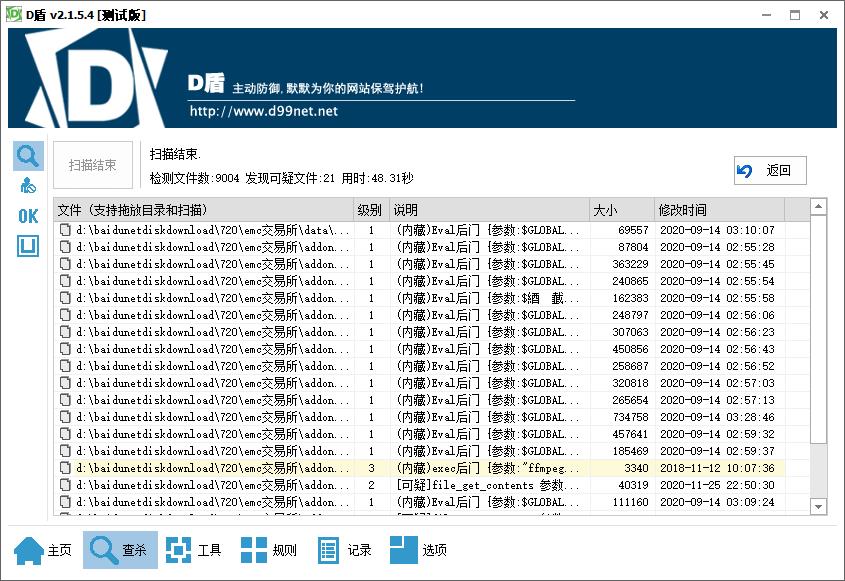Select the [可疑]file_get_contents description cell
Image resolution: width=845 pixels, height=581 pixels.
[x=488, y=485]
